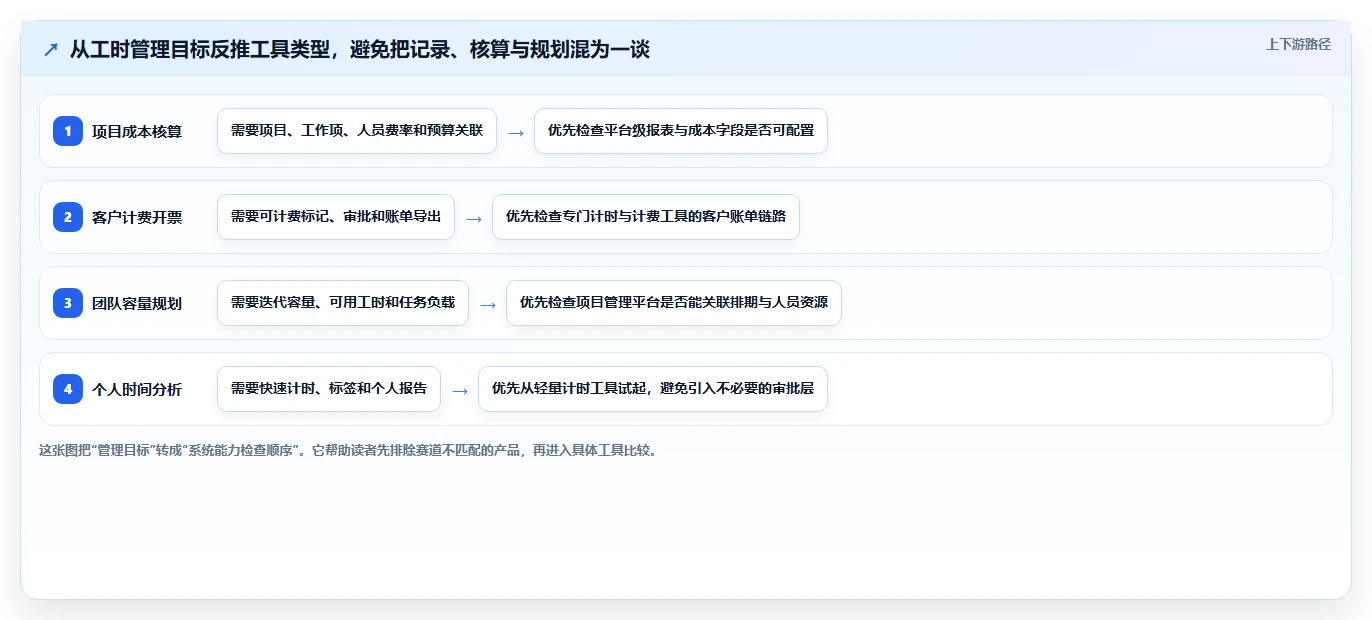The image size is (1372, 620).
Task: Click the footnote starting 这张图把“管理目标”
Action: coord(348,451)
